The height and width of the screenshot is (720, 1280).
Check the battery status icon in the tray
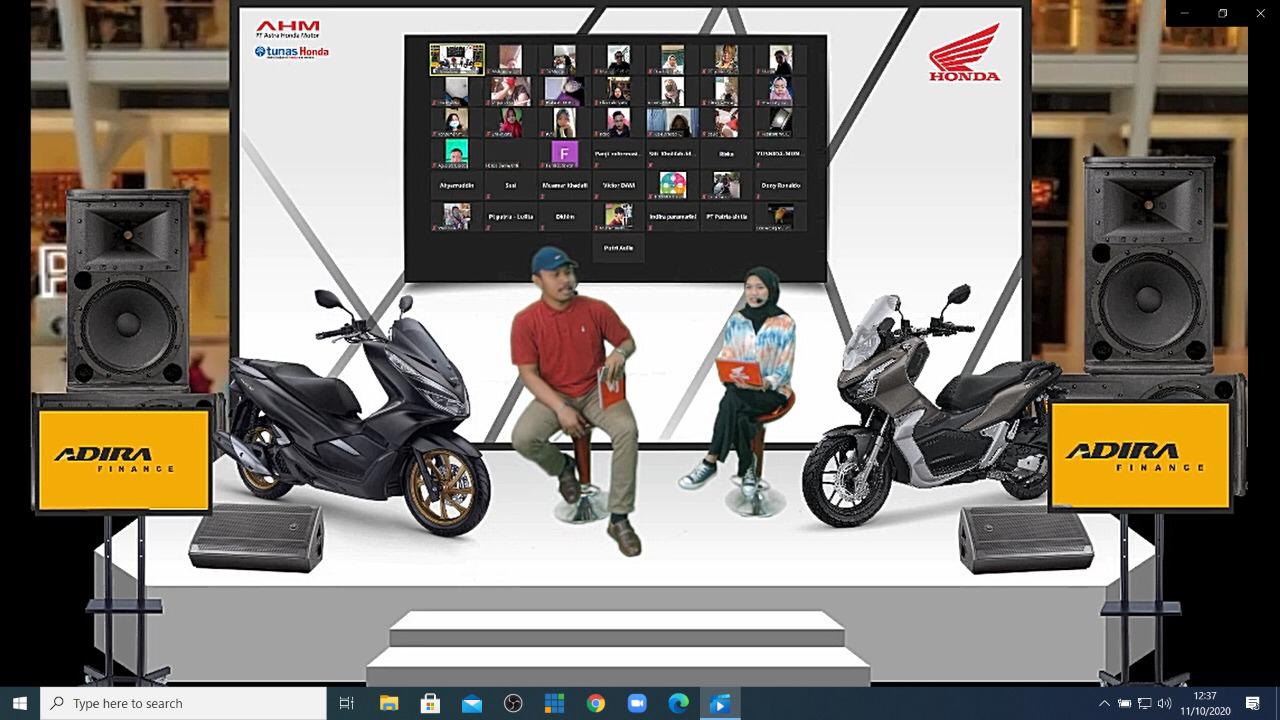(1125, 703)
